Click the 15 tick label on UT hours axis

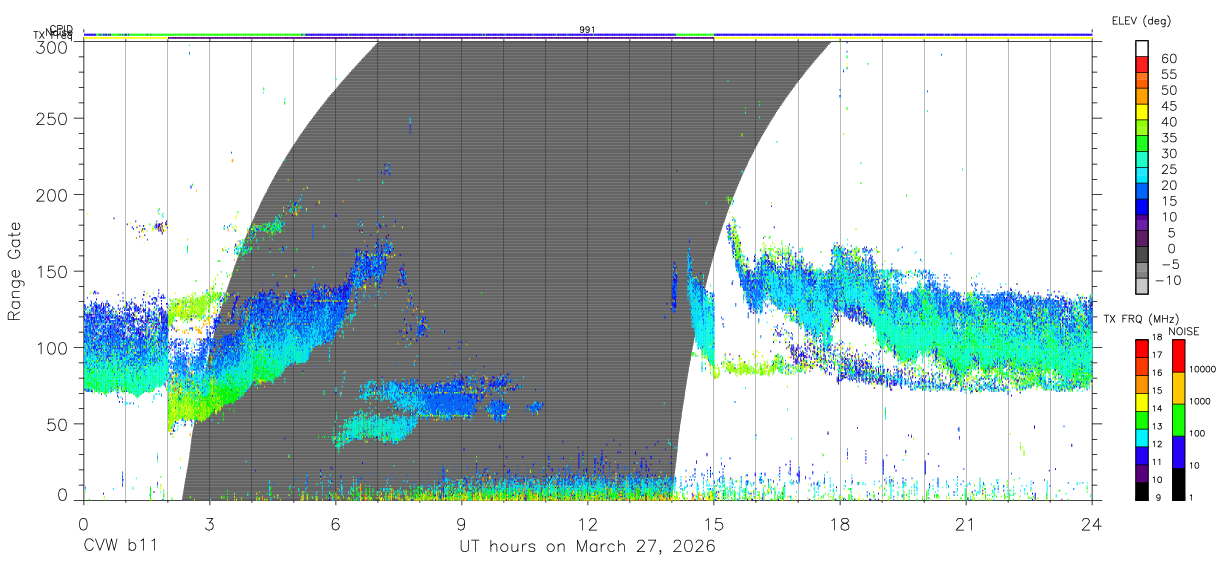pyautogui.click(x=714, y=523)
